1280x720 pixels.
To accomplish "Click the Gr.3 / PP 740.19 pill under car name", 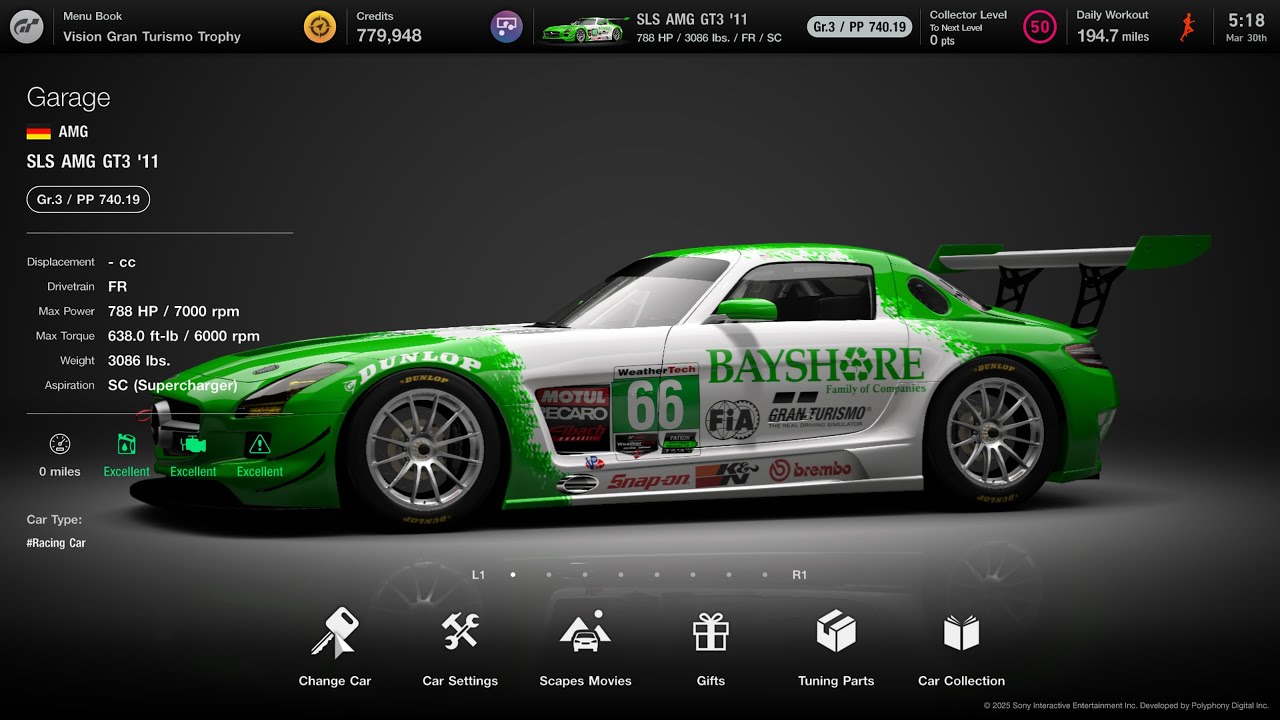I will (x=88, y=199).
